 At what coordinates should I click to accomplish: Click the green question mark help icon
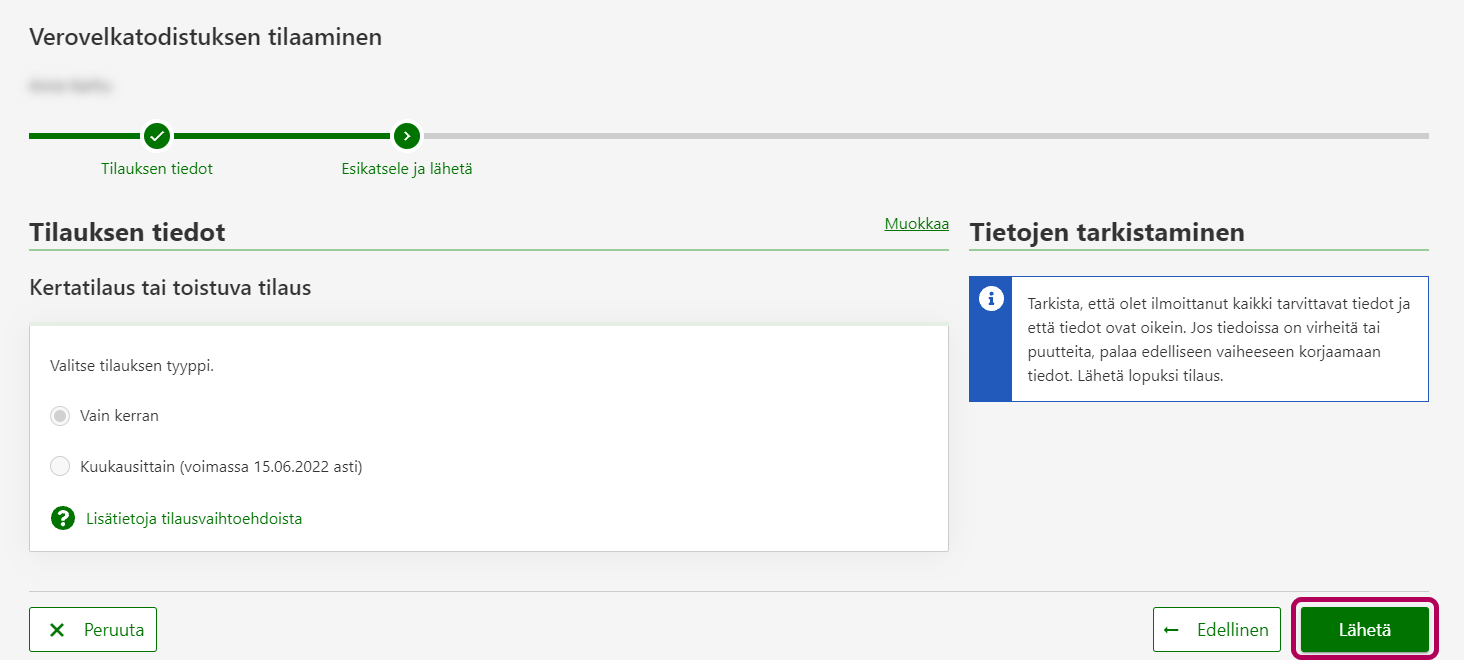click(x=63, y=518)
